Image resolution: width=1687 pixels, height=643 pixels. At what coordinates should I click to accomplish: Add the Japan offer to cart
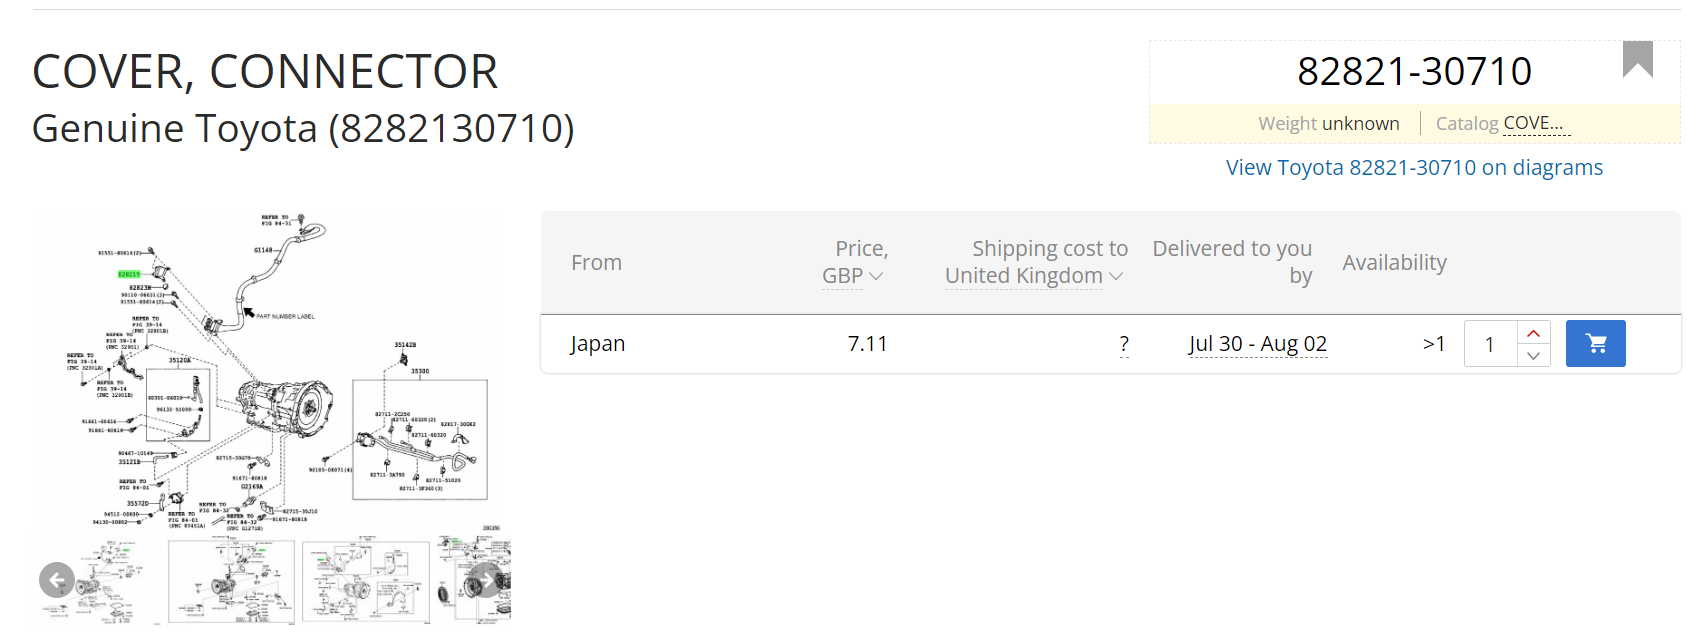click(1595, 344)
